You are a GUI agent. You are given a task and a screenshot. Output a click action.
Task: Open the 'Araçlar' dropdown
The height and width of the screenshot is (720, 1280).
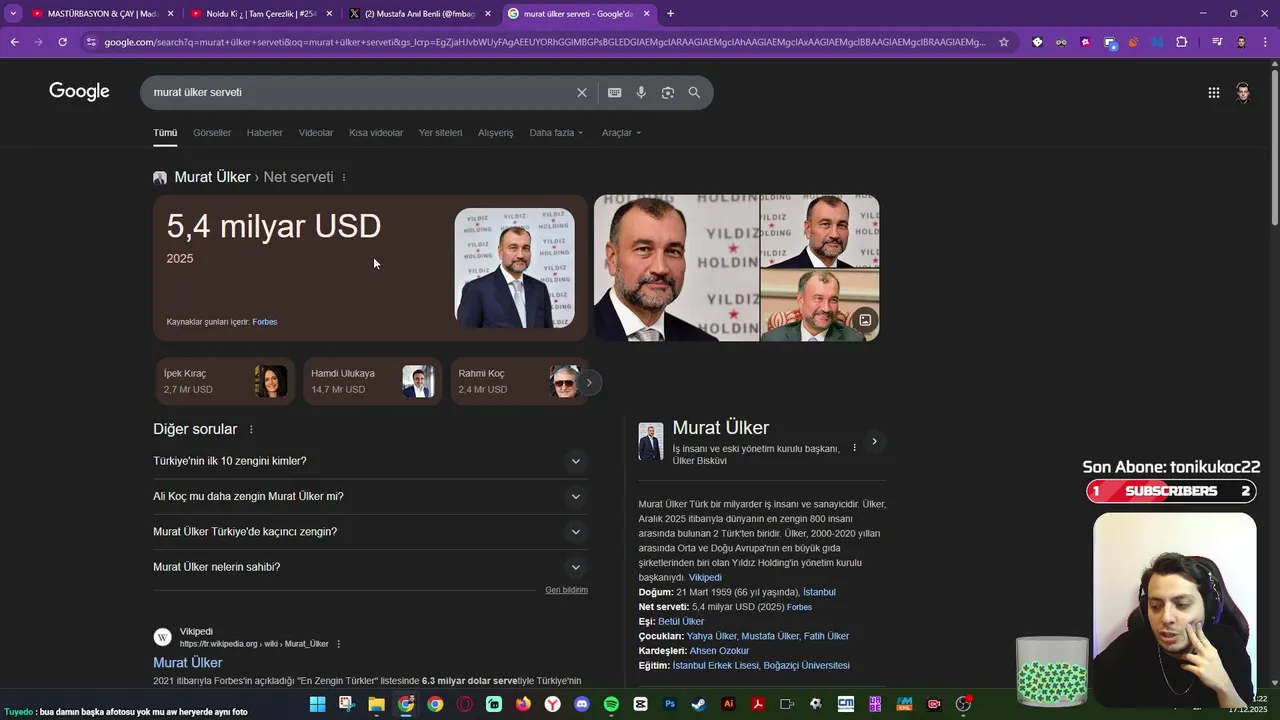(621, 133)
